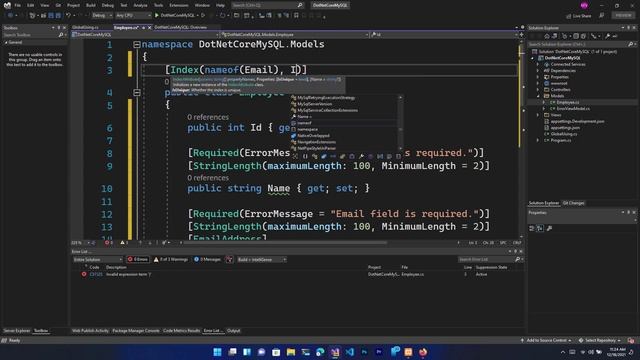Open the Debug configuration dropdown
640x360 pixels.
click(x=102, y=16)
